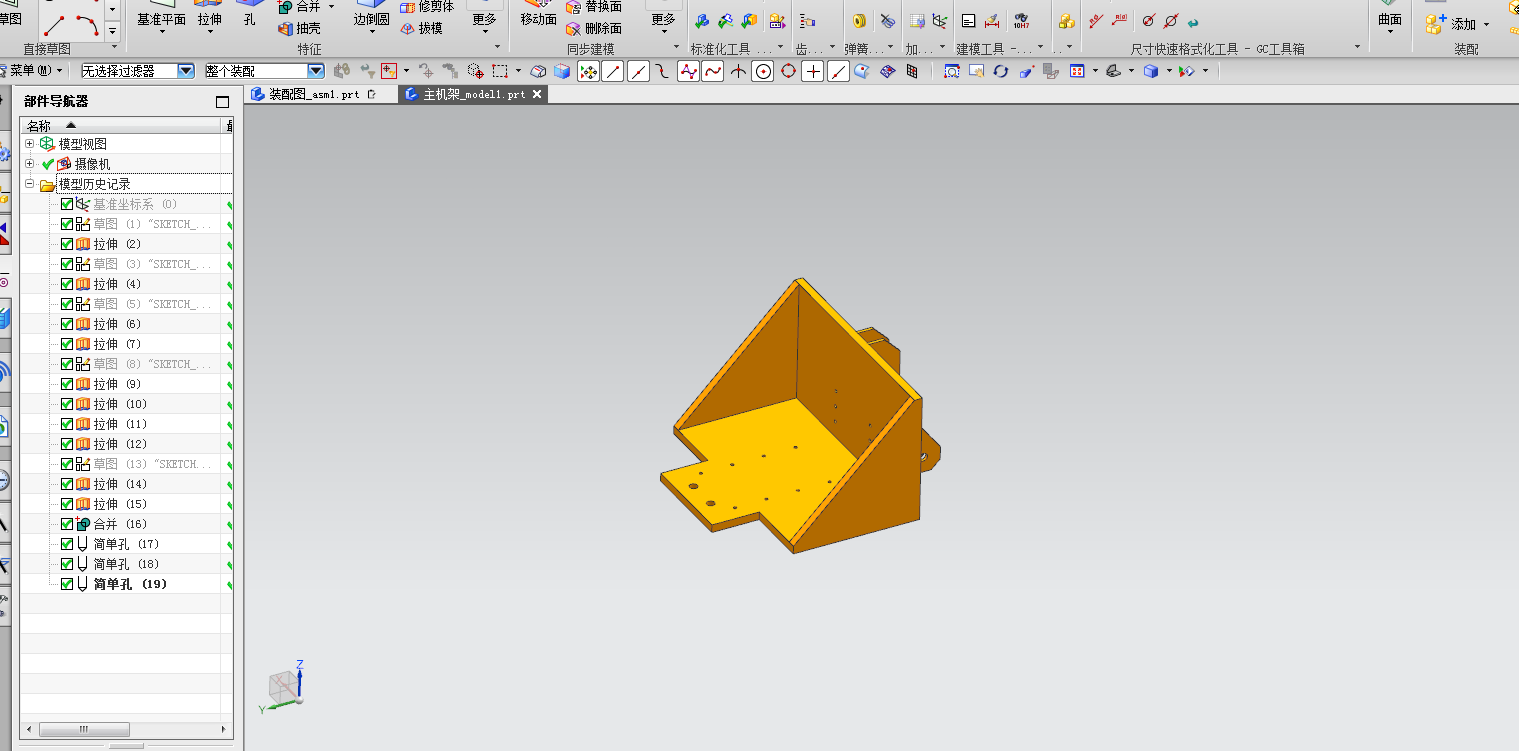Viewport: 1519px width, 751px height.
Task: Expand the 摄像机 tree node
Action: point(29,164)
